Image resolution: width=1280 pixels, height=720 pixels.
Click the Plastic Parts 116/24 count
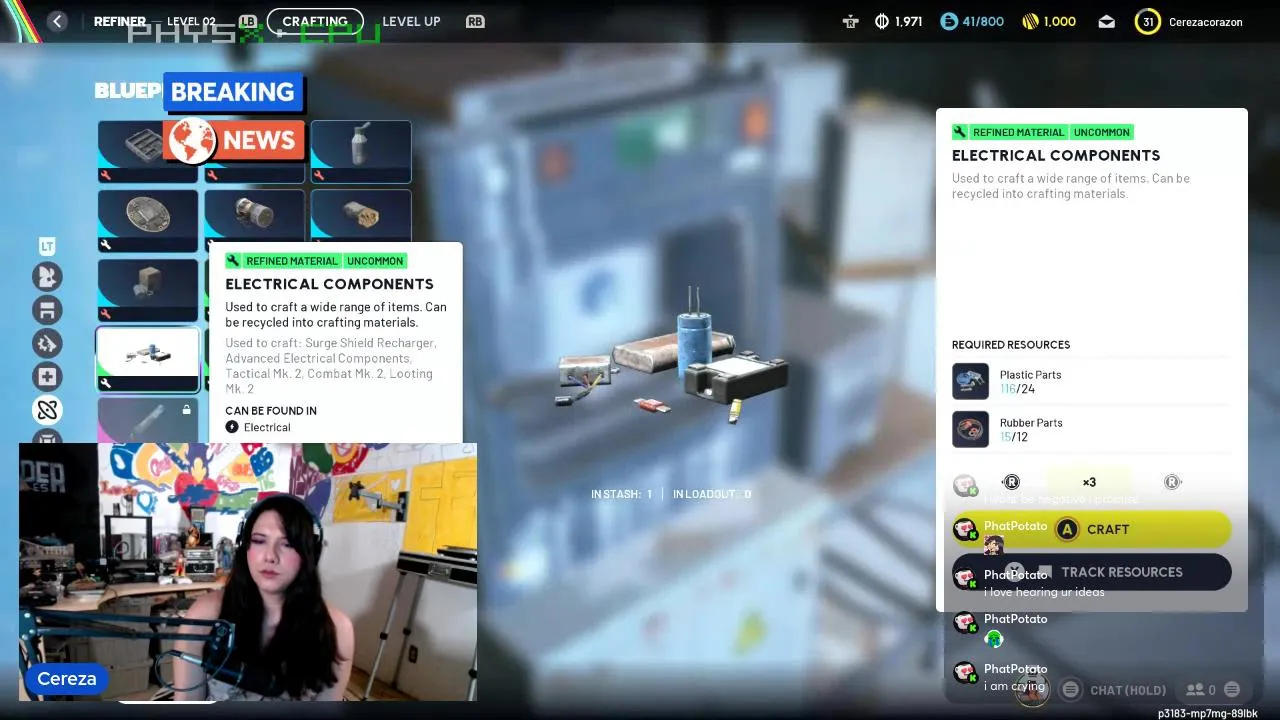tap(1017, 389)
